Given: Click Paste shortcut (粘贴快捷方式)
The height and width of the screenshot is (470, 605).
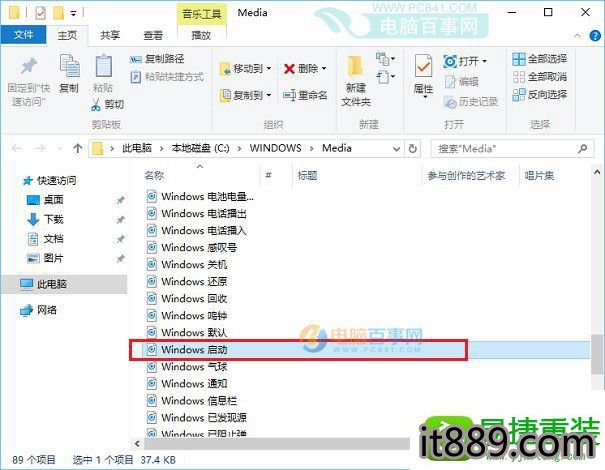Looking at the screenshot, I should point(167,77).
